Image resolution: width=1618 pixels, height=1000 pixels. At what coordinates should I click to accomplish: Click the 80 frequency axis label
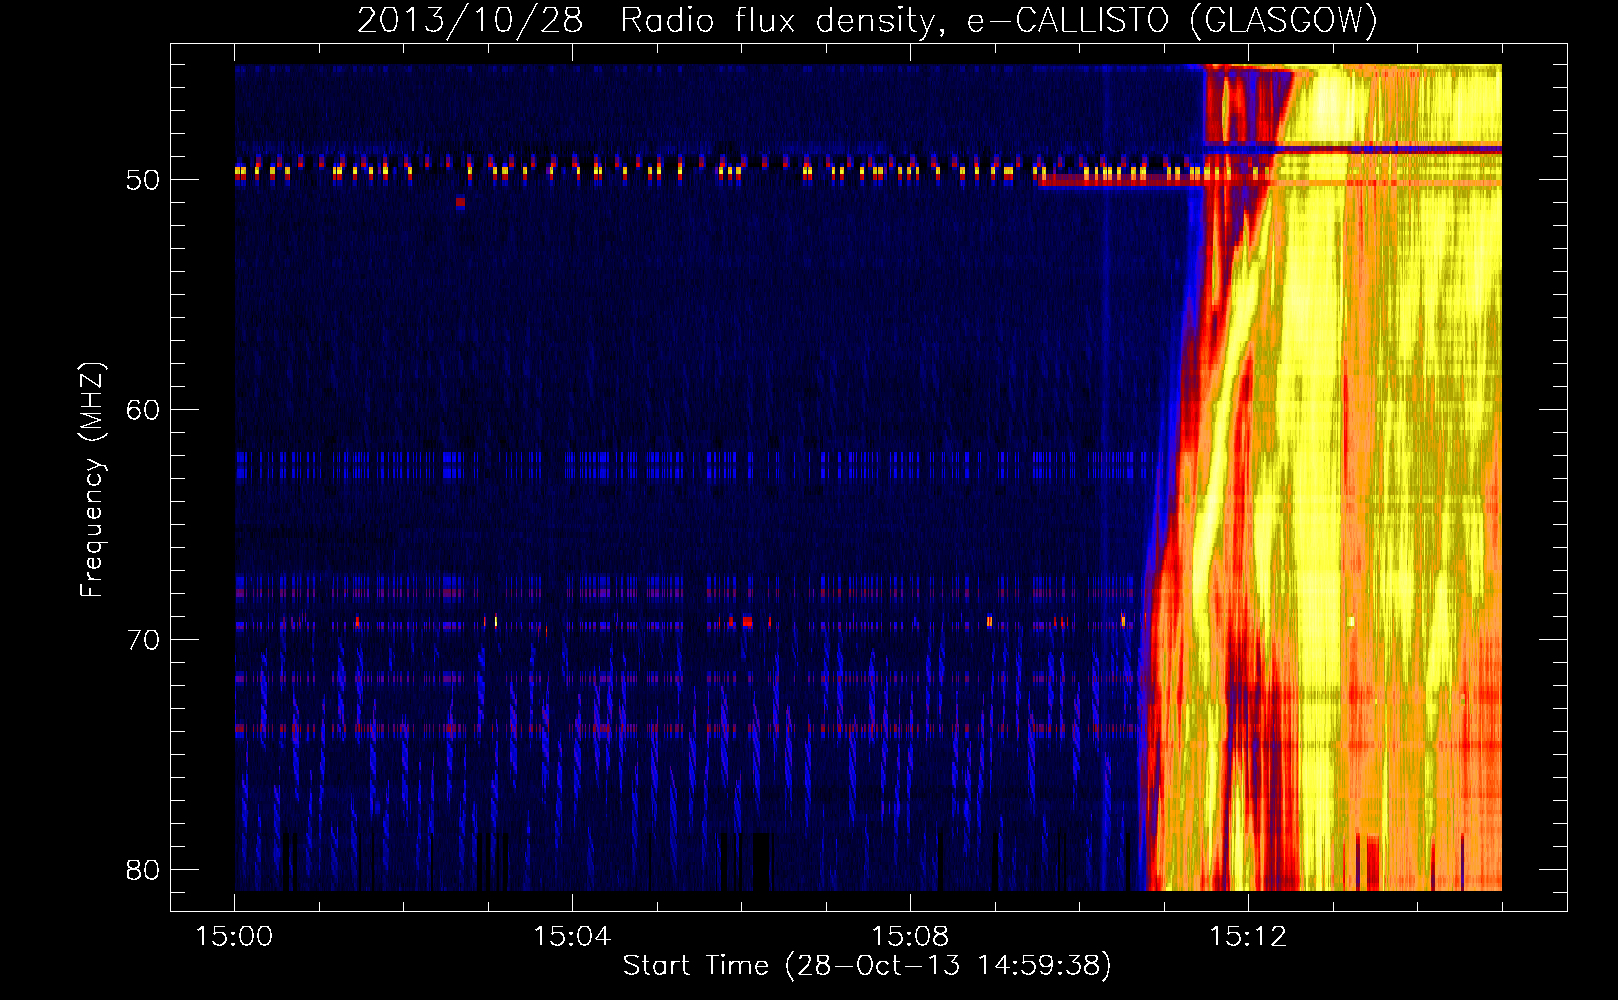click(x=143, y=870)
